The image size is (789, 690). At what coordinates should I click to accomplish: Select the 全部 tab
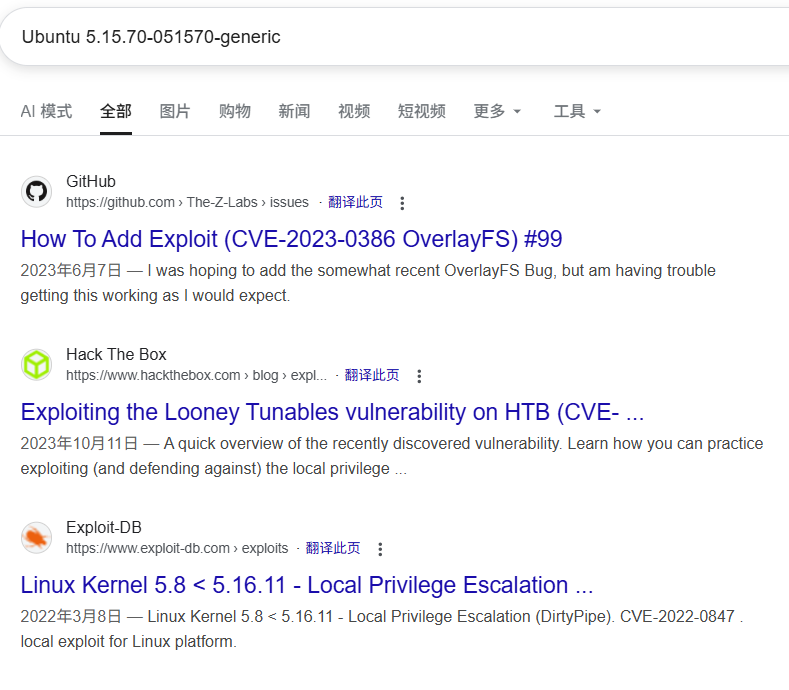coord(116,111)
